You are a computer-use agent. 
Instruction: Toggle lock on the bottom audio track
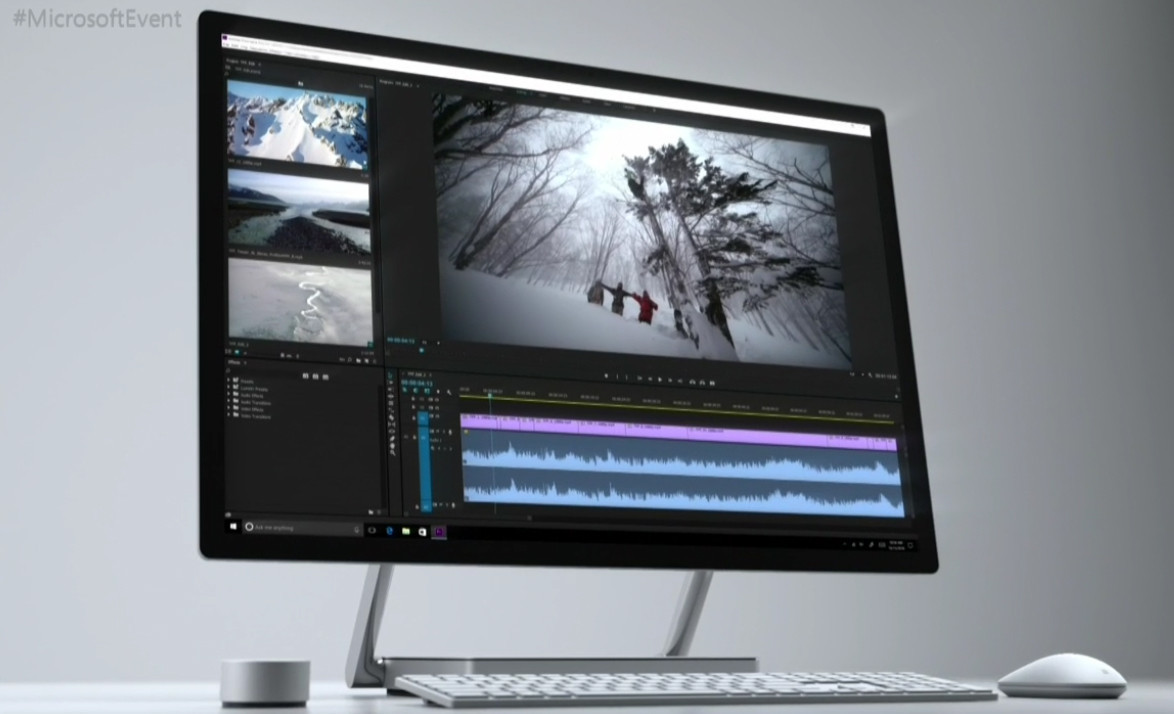(x=416, y=507)
